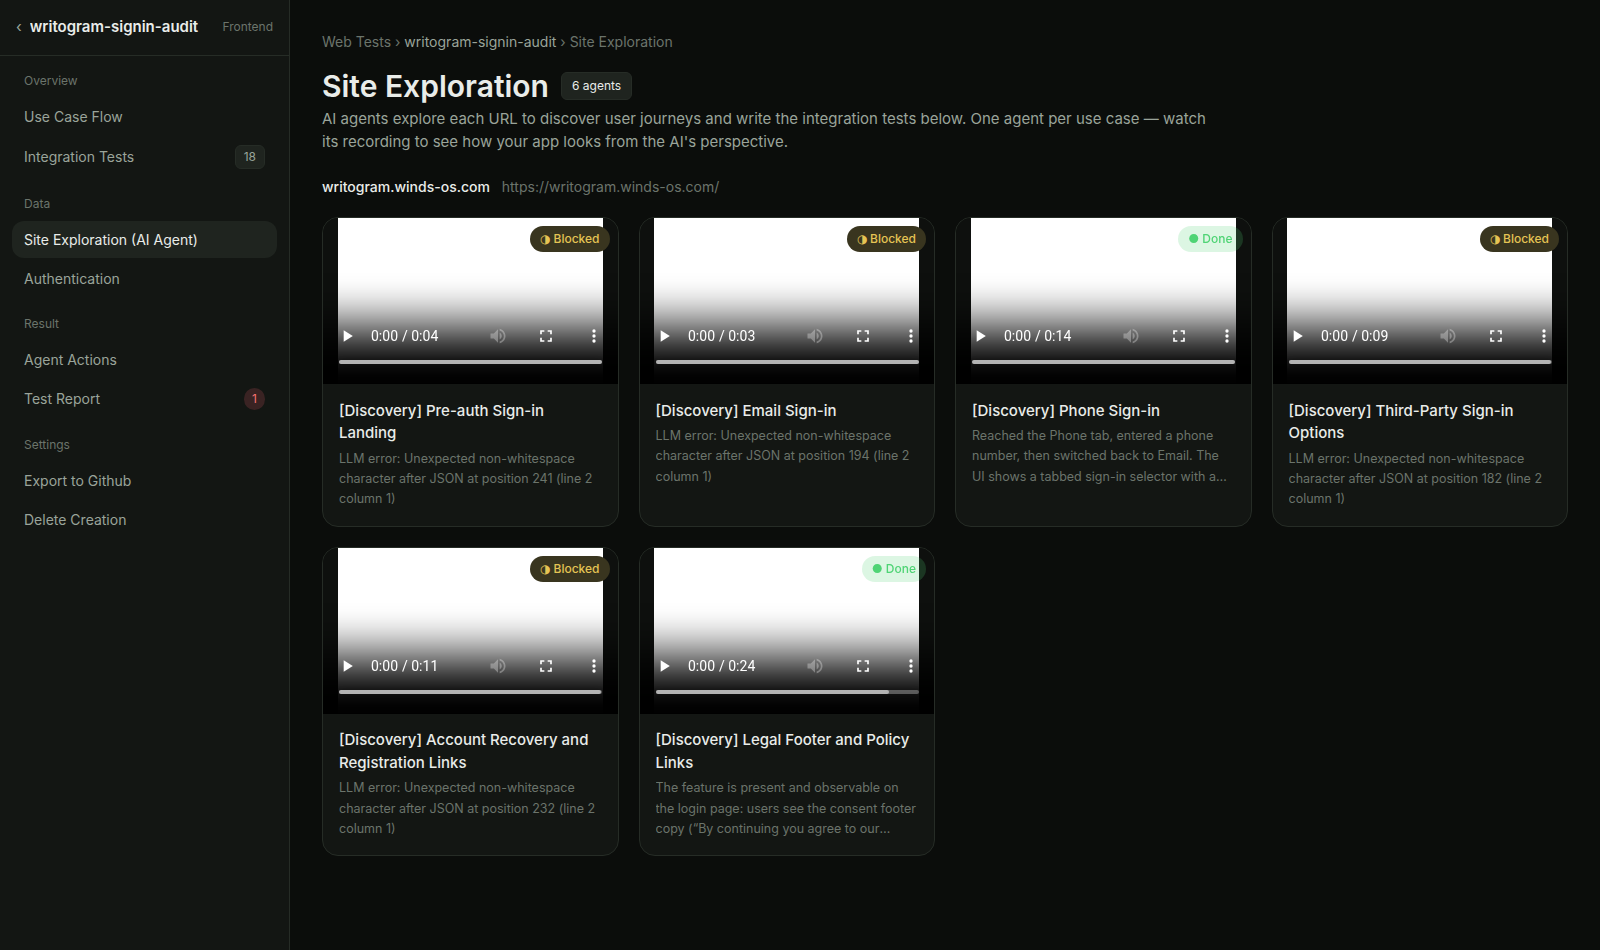Open the writogram-signin-audit breadcrumb
This screenshot has height=950, width=1600.
[480, 42]
